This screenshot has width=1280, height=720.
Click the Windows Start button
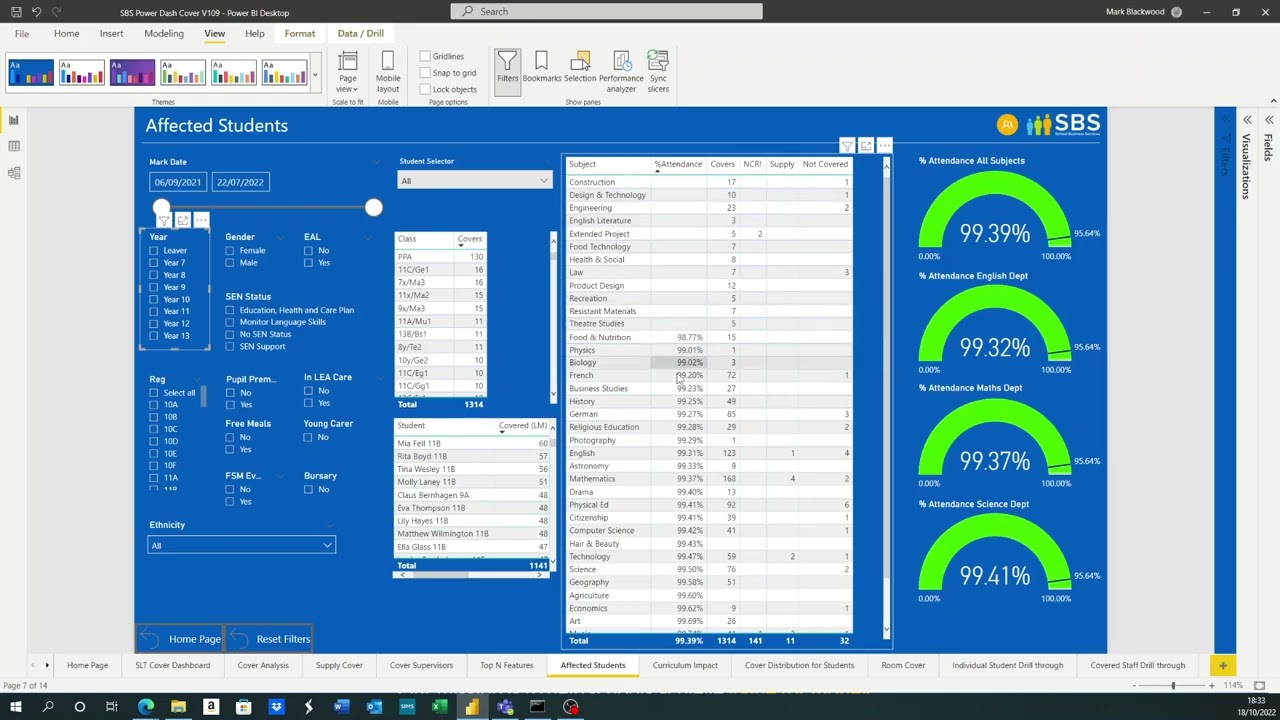(15, 707)
